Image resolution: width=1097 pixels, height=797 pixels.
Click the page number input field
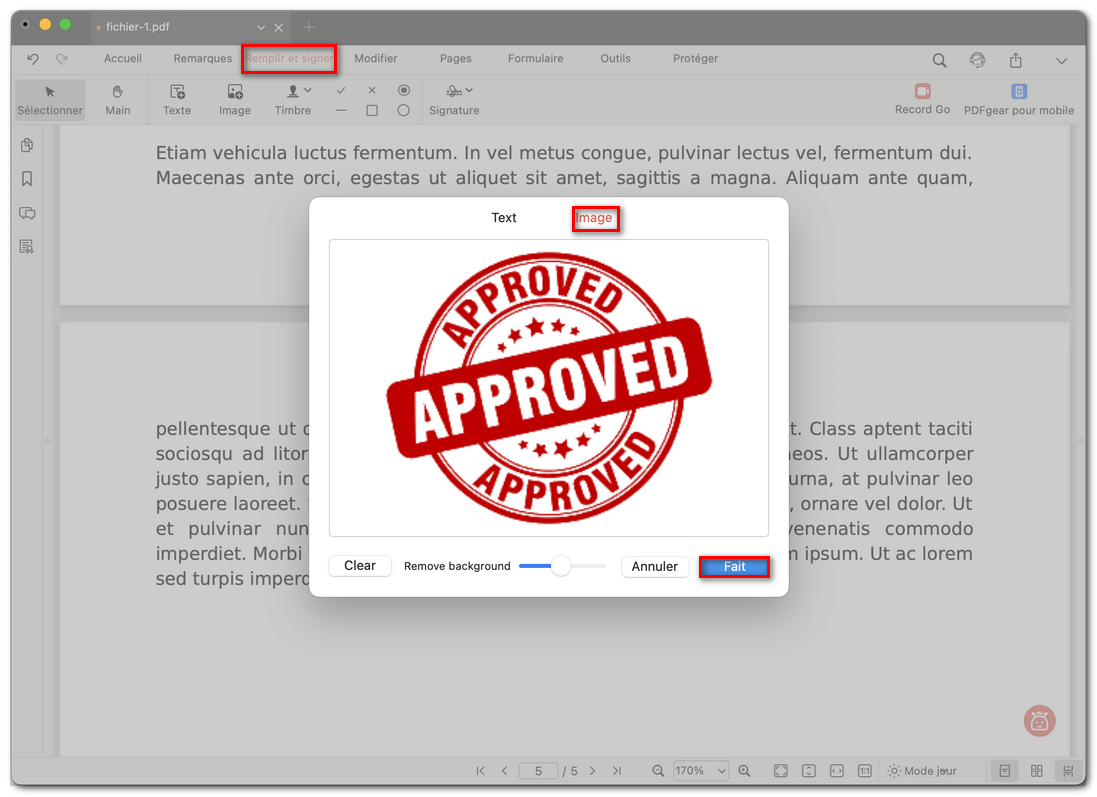pos(538,771)
